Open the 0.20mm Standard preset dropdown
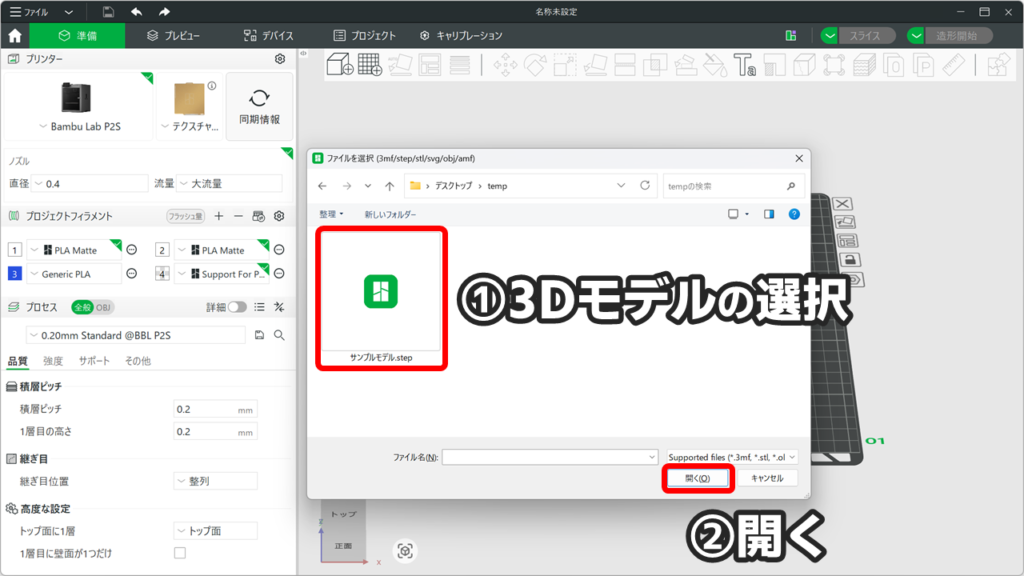This screenshot has height=576, width=1024. (x=135, y=335)
